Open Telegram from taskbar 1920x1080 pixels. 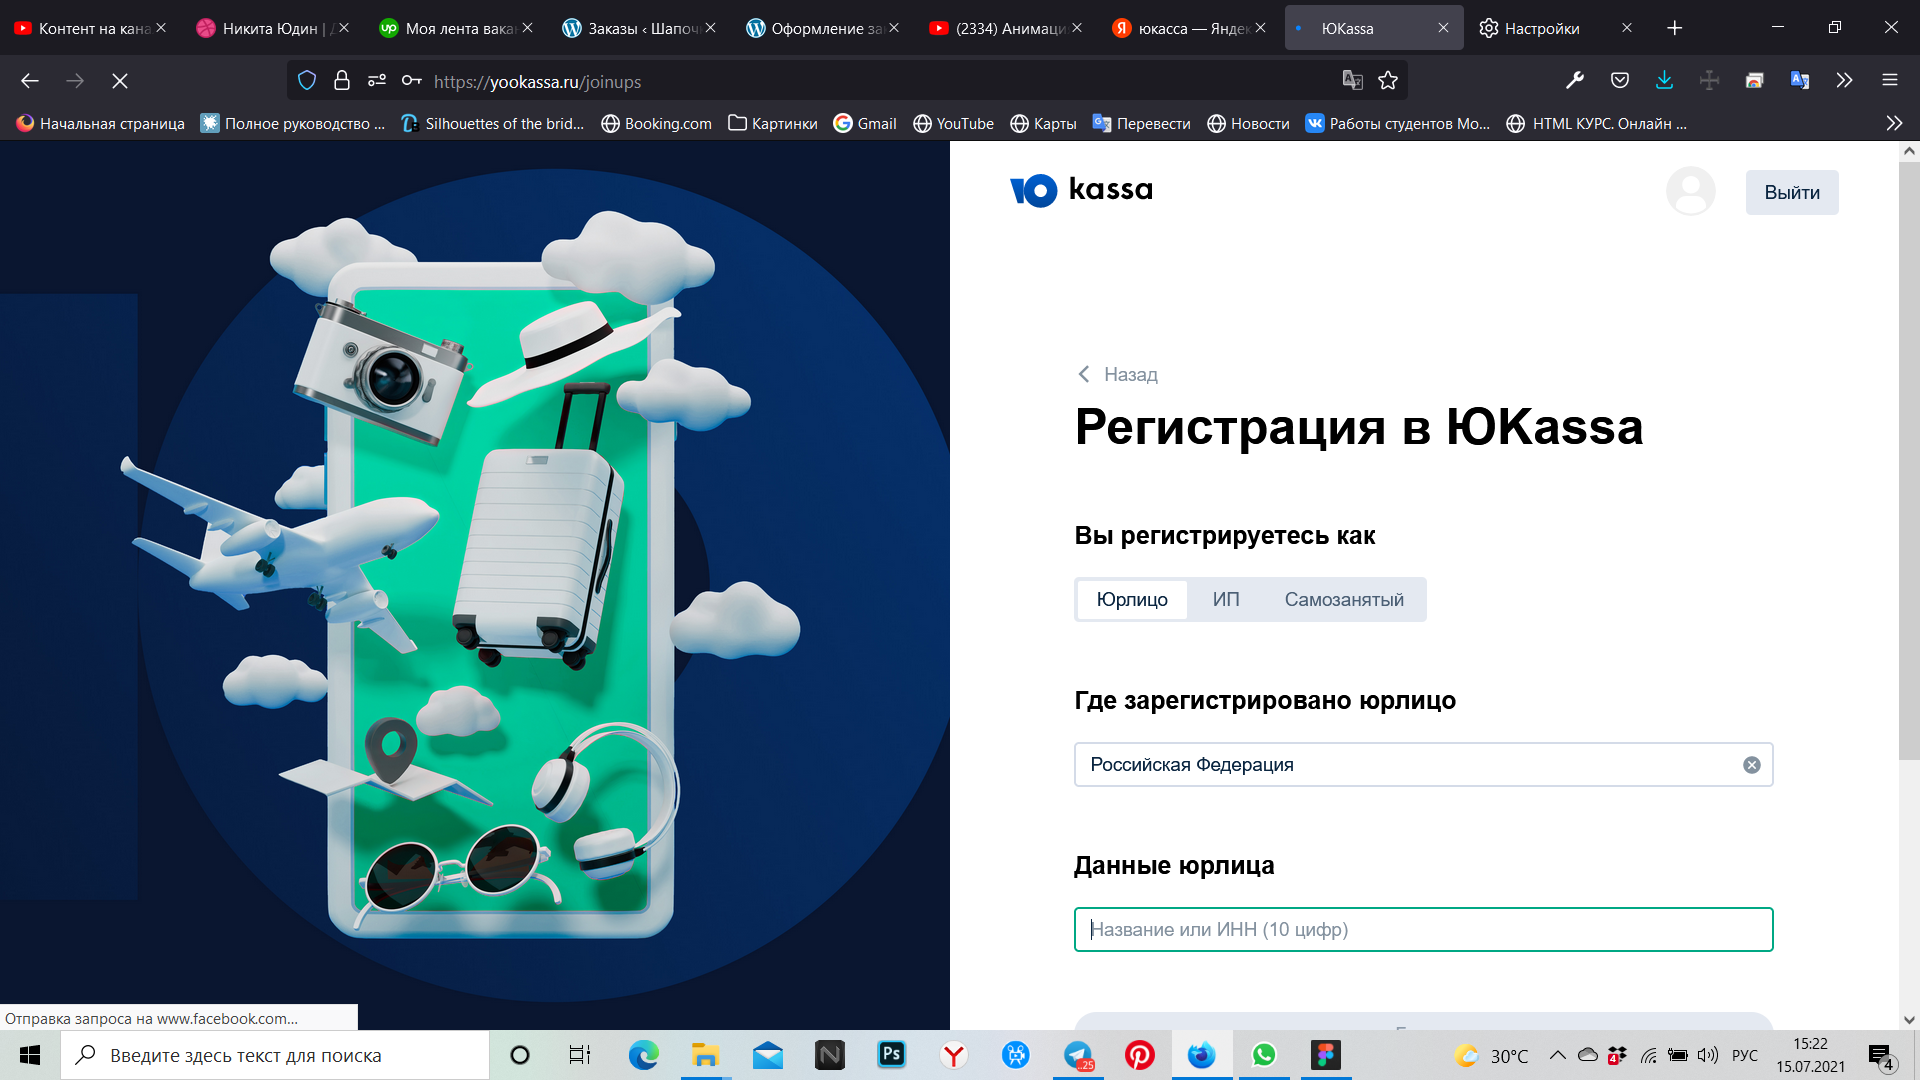[x=1078, y=1055]
